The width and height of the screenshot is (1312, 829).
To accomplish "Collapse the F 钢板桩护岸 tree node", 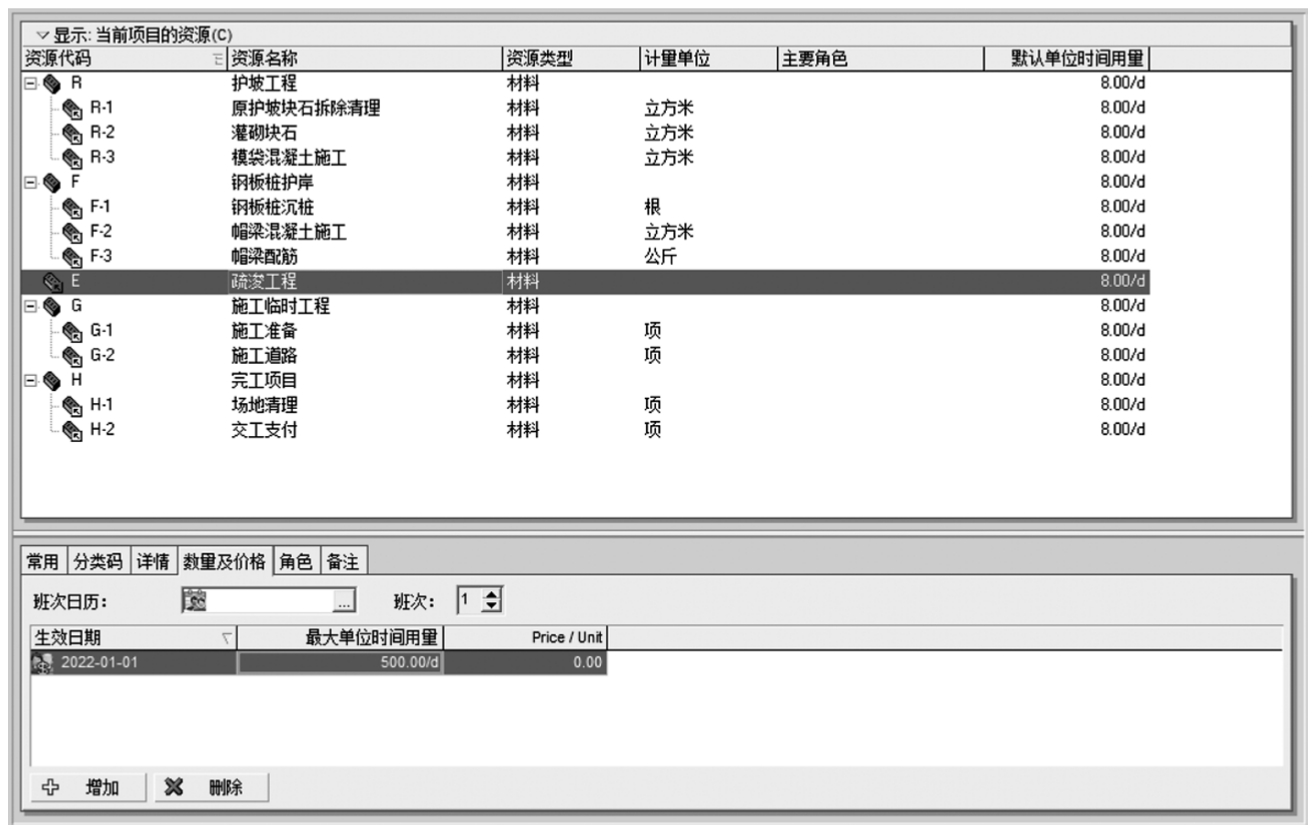I will (28, 183).
